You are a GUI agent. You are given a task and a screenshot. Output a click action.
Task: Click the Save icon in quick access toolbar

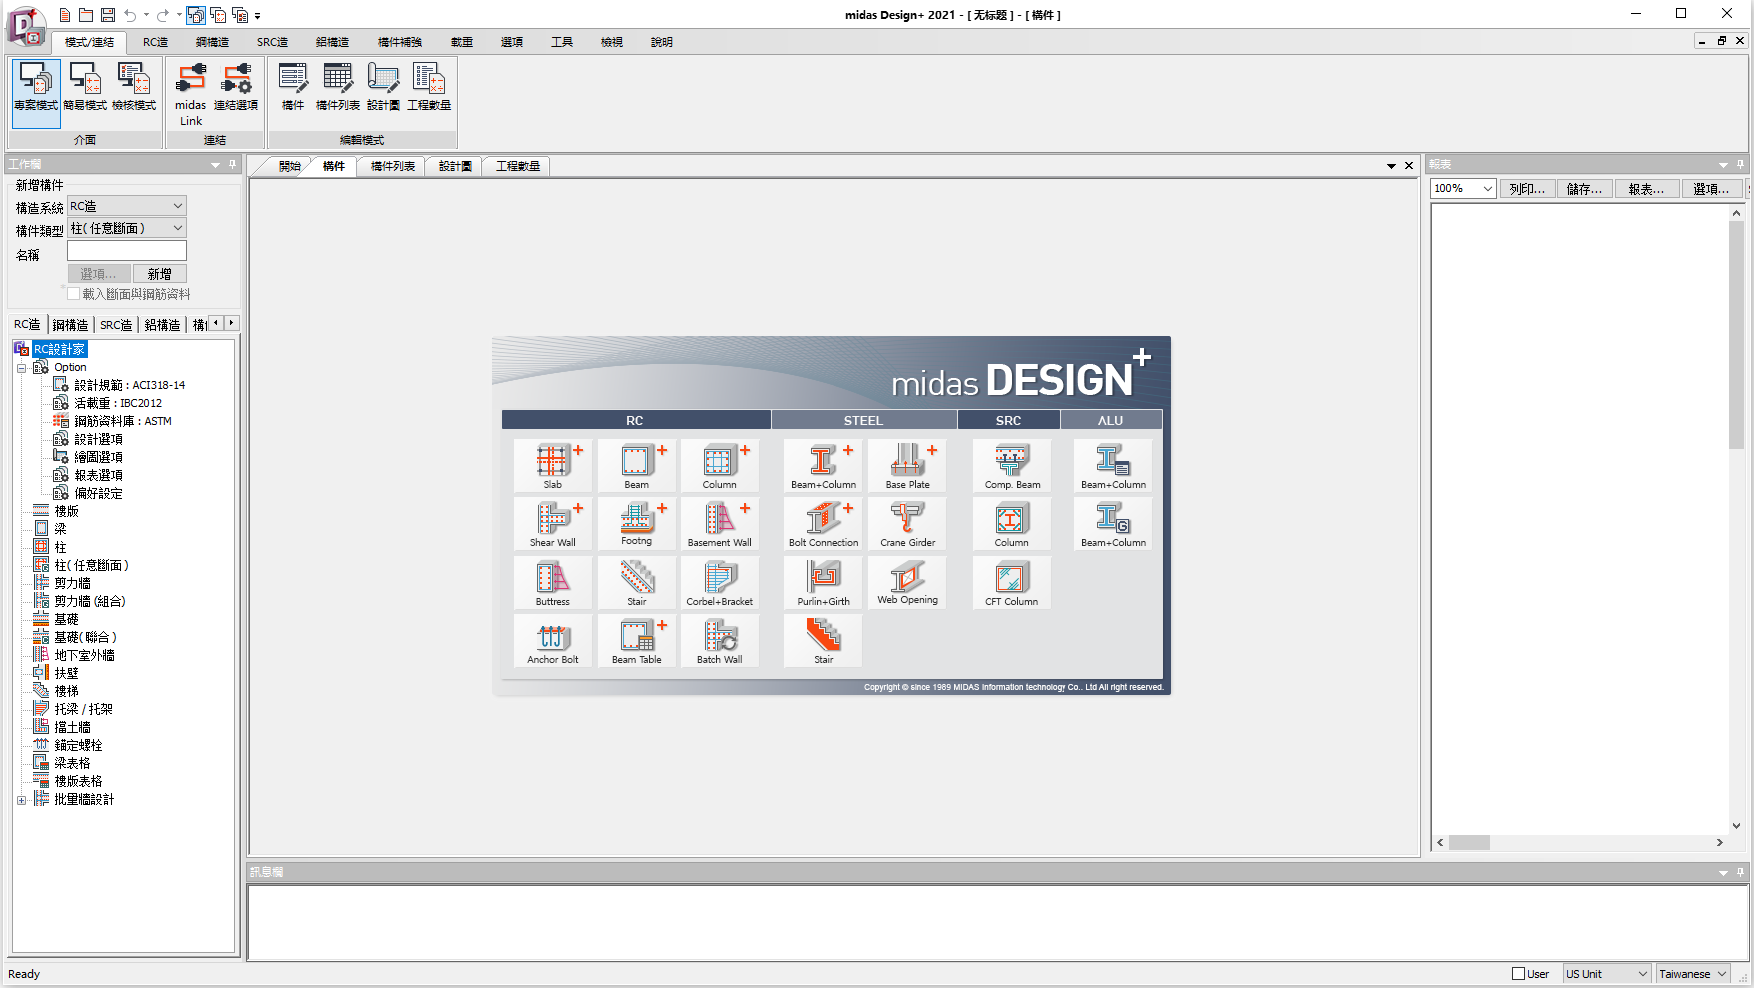(108, 15)
